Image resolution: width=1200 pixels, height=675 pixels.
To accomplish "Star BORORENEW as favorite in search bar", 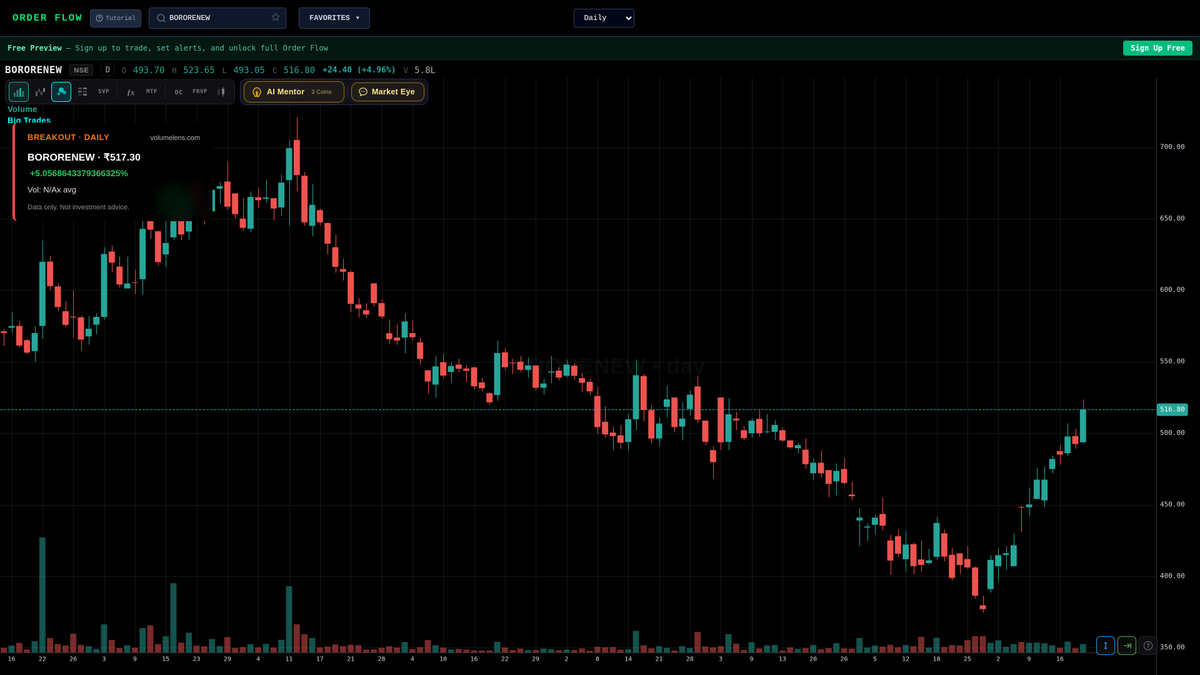I will pos(275,17).
